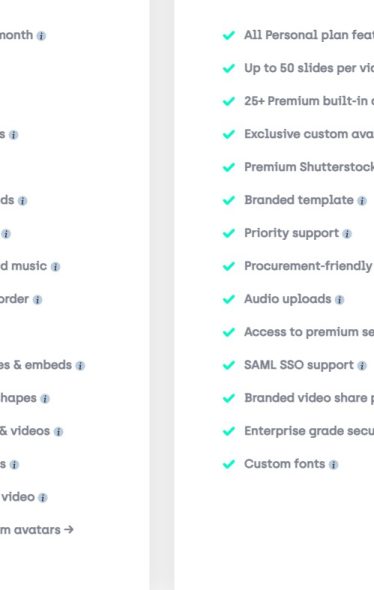This screenshot has width=374, height=590.
Task: Open info icon beside Audio uploads
Action: point(339,300)
